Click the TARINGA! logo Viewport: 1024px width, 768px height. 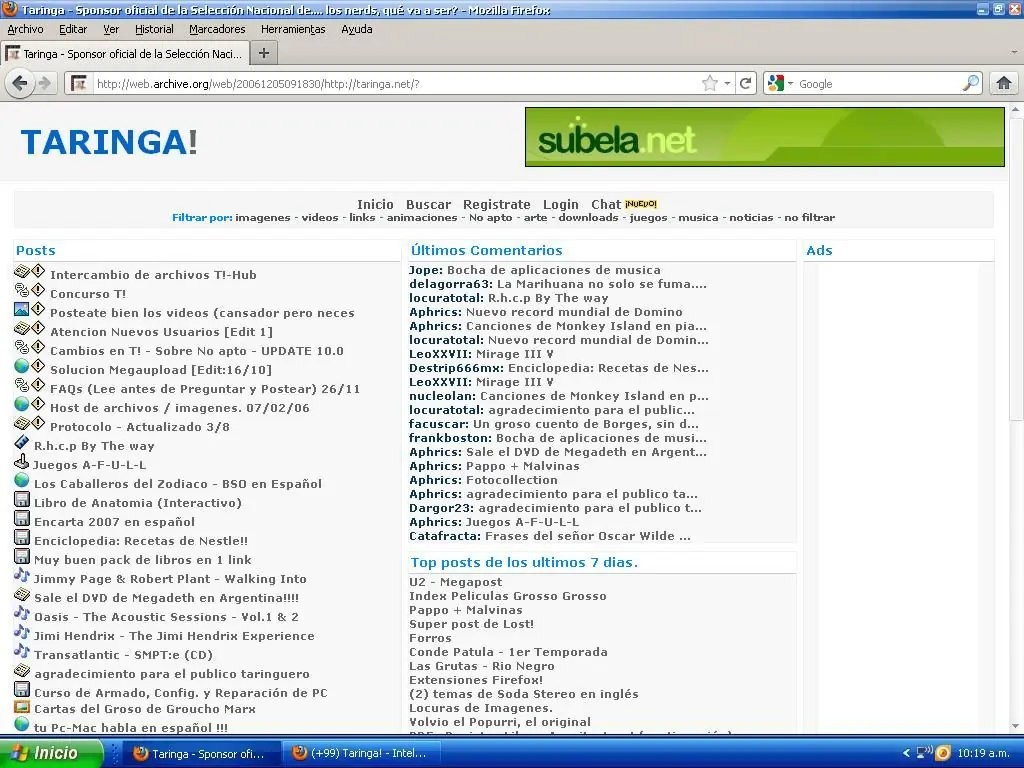point(109,142)
